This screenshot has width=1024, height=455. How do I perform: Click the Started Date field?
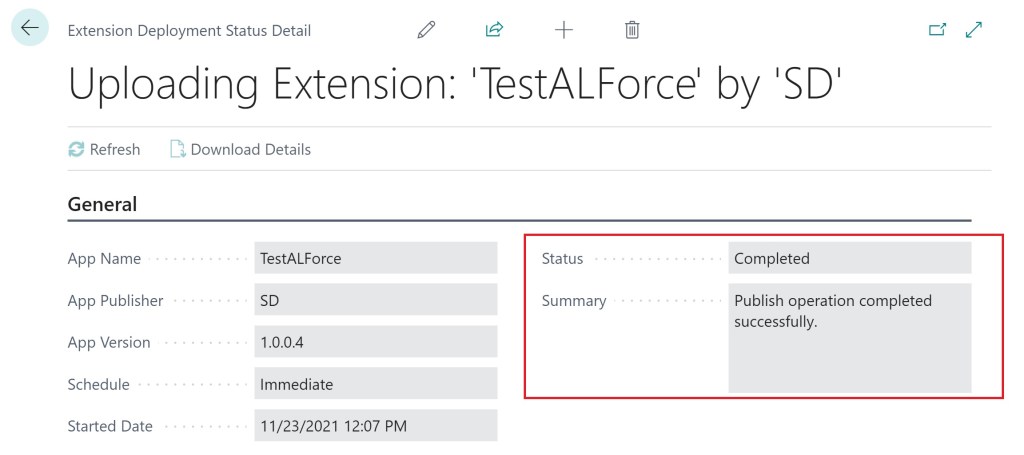[x=375, y=426]
